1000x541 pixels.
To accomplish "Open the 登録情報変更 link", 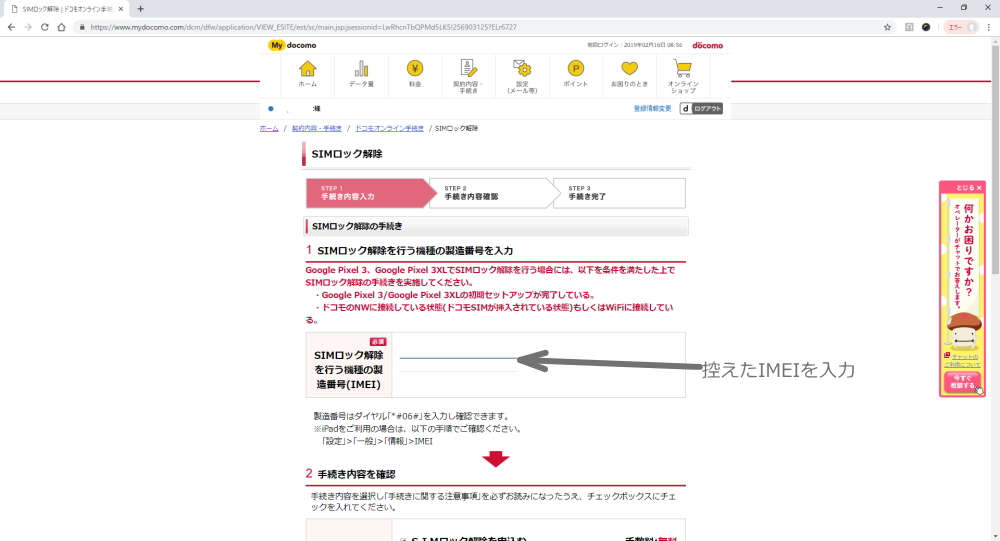I will click(652, 108).
